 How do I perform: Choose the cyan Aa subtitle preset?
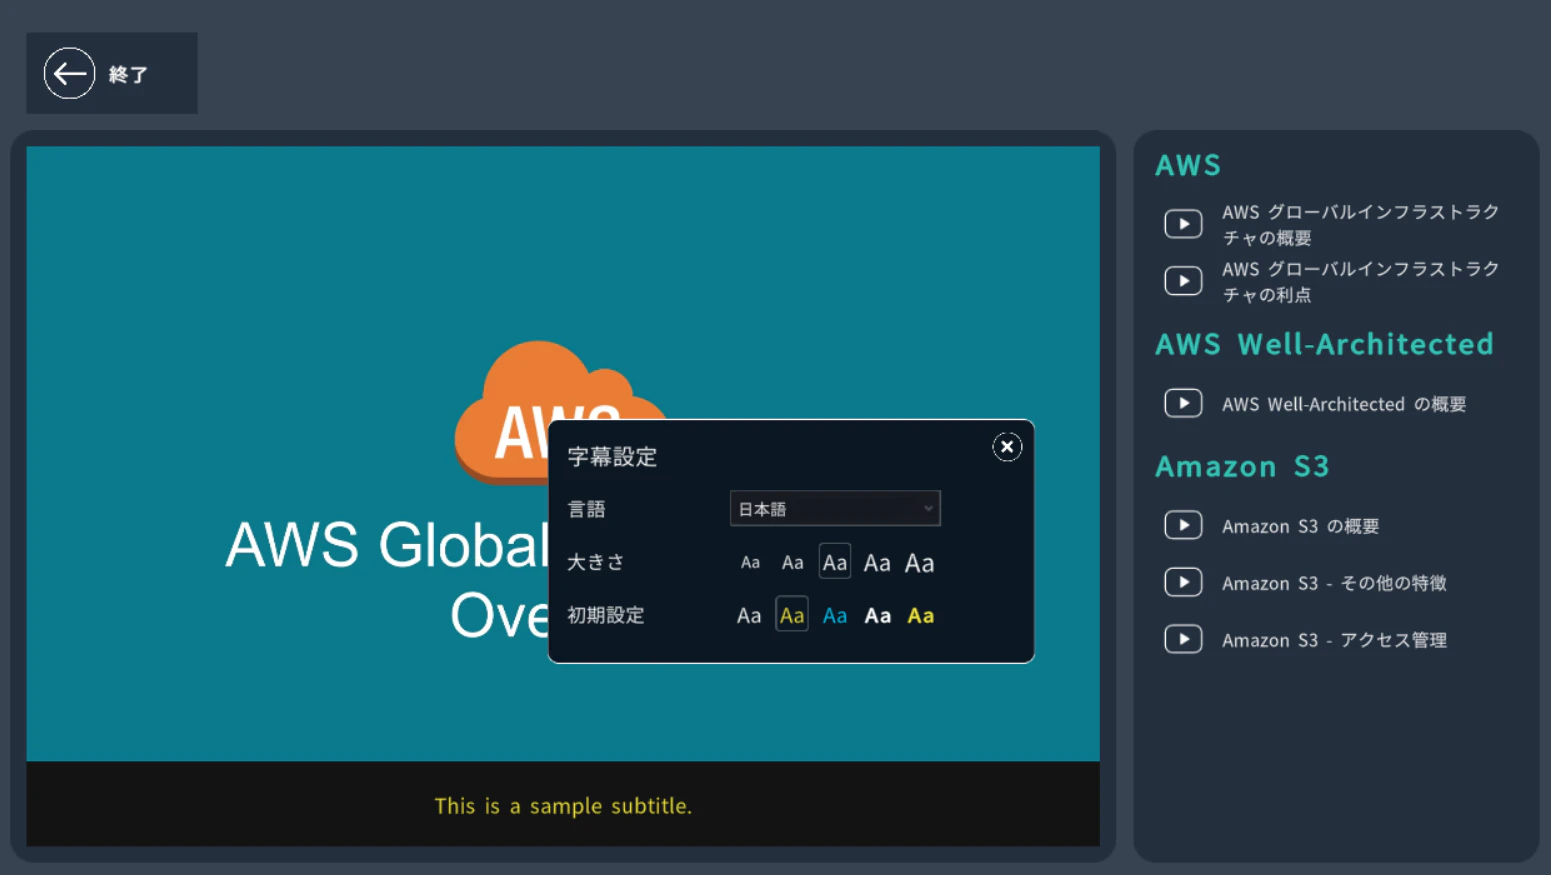pos(835,616)
